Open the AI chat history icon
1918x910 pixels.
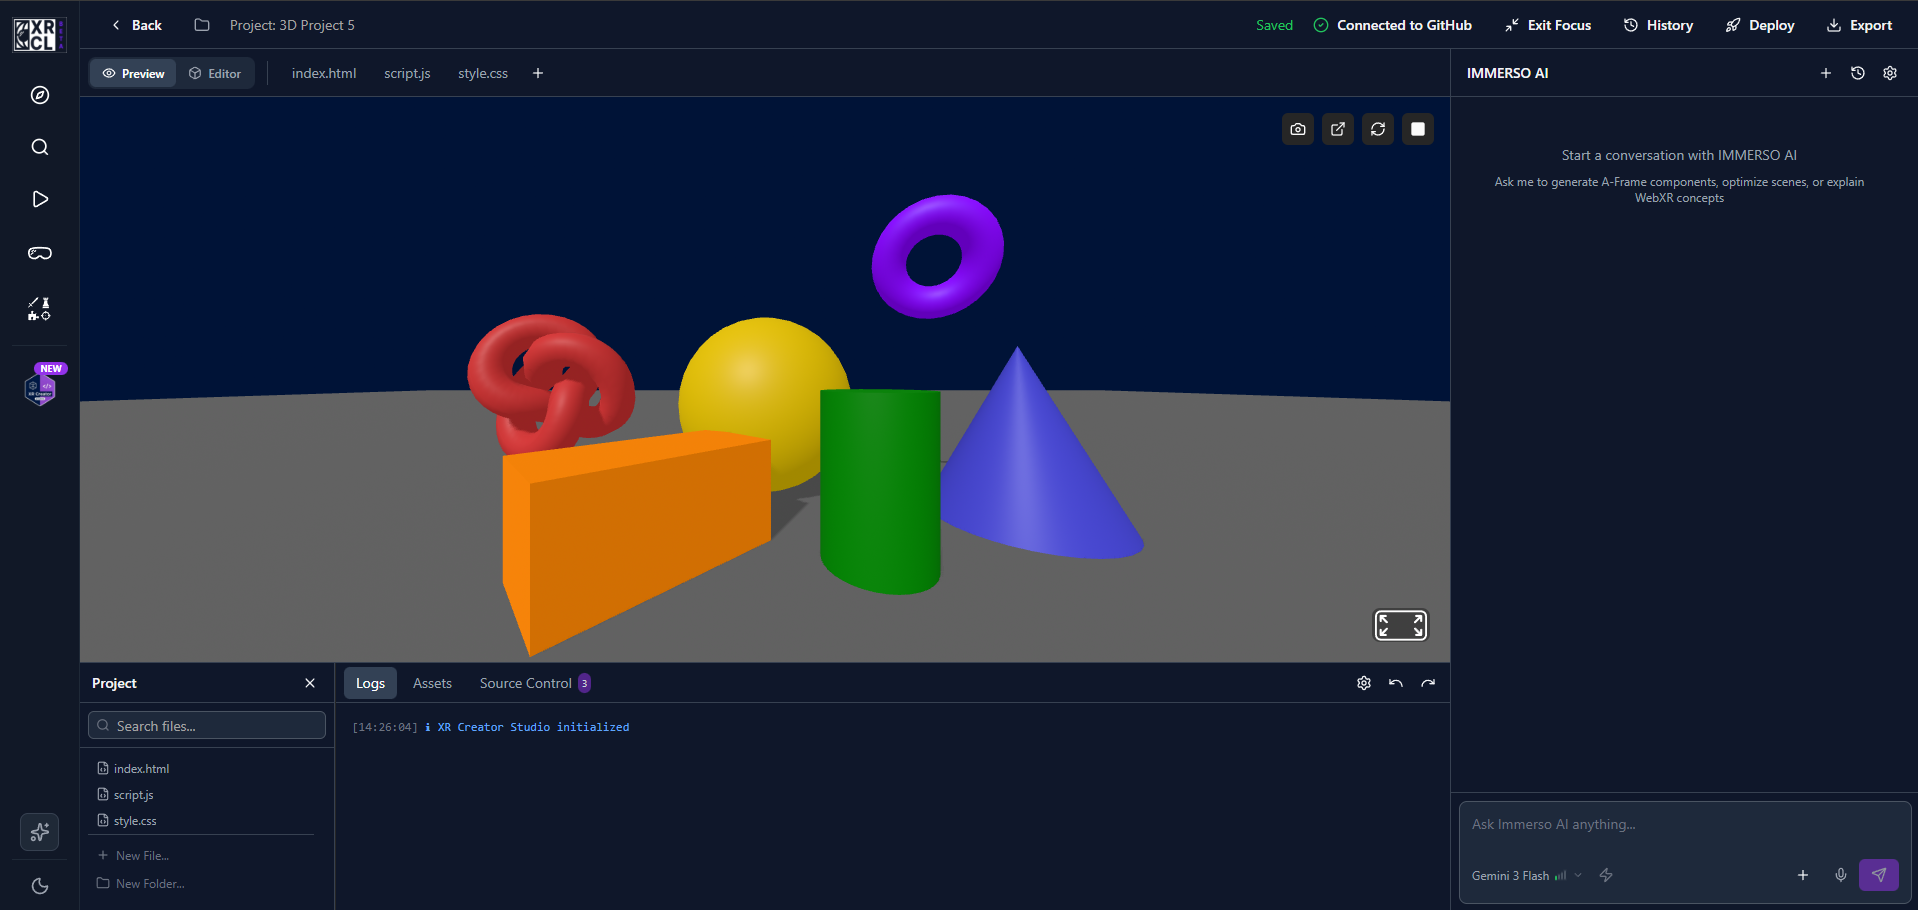1857,73
